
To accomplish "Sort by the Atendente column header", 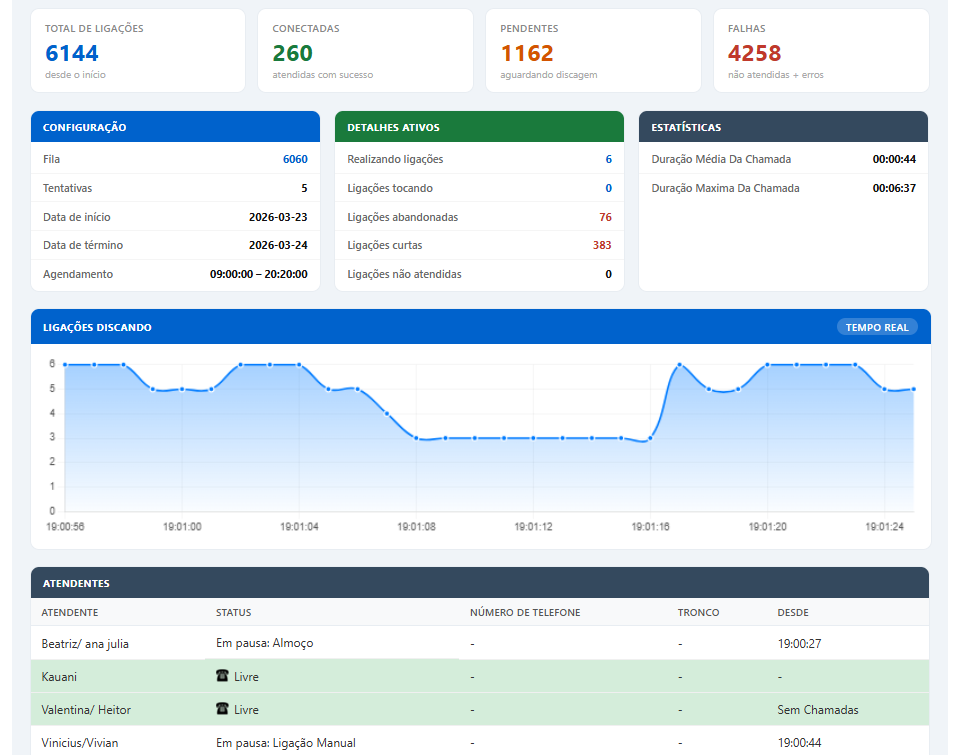I will point(70,612).
